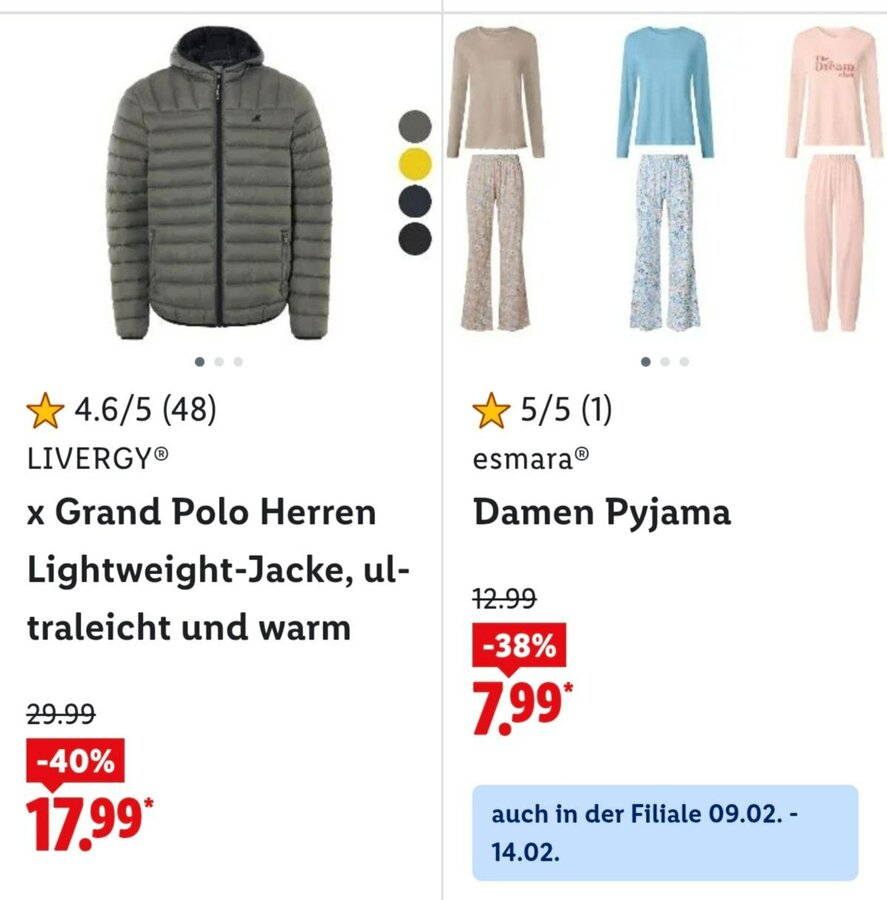Click the 17.99 jacket price
This screenshot has height=900, width=887.
[x=90, y=823]
